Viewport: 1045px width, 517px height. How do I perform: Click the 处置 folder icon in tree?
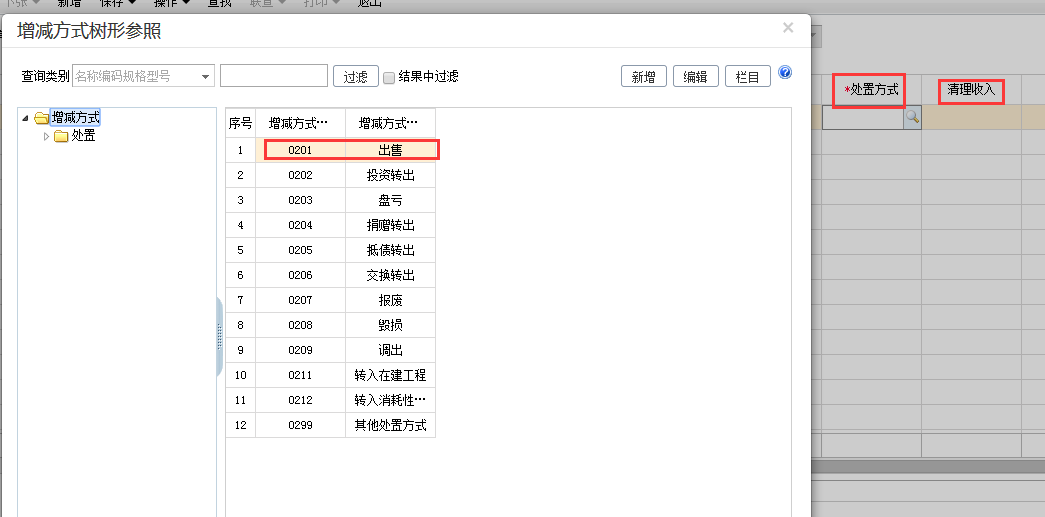coord(61,136)
